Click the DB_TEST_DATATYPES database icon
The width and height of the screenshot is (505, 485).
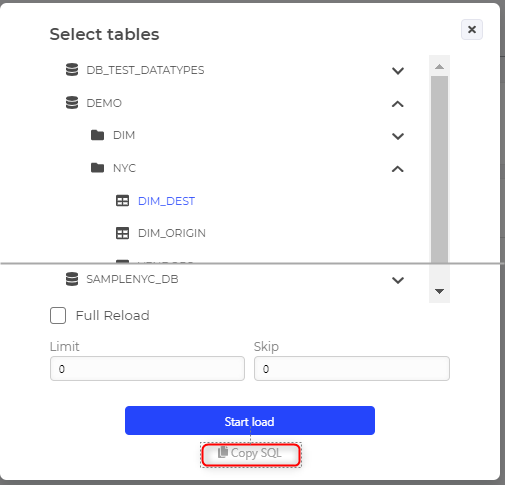[x=72, y=70]
